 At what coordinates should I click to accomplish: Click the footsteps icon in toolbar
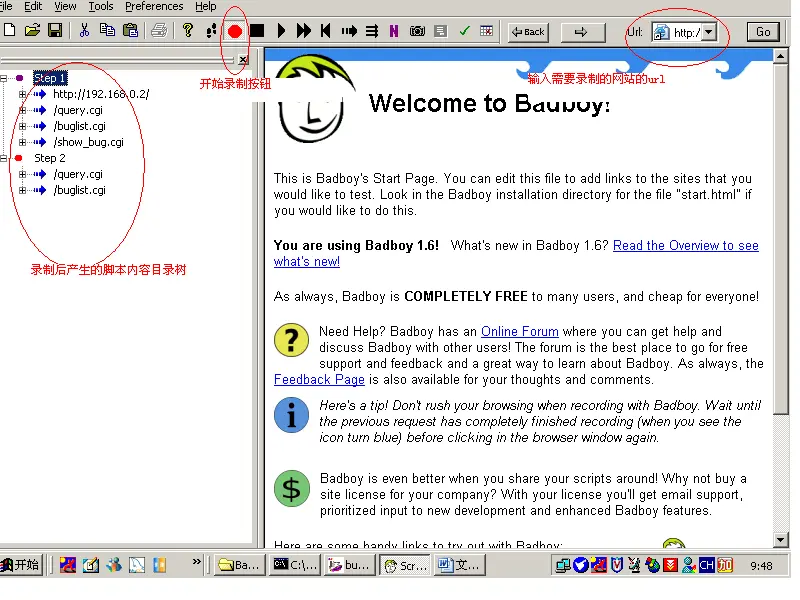pyautogui.click(x=211, y=31)
